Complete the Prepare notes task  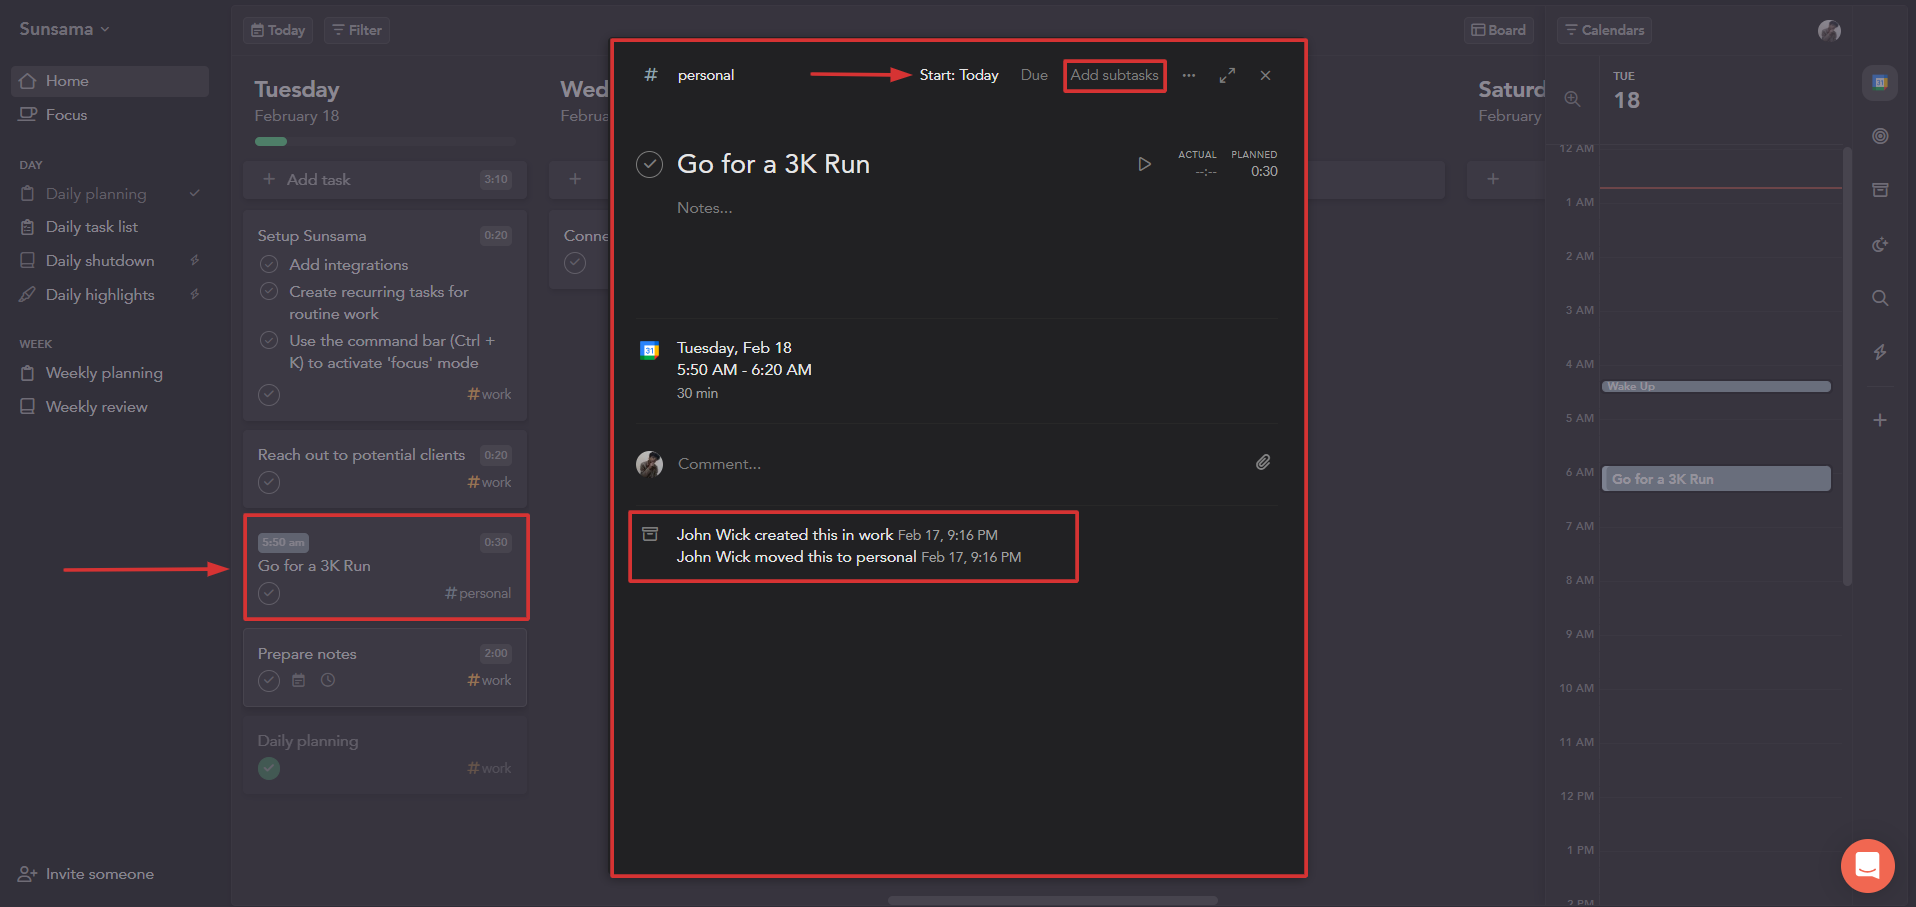269,680
